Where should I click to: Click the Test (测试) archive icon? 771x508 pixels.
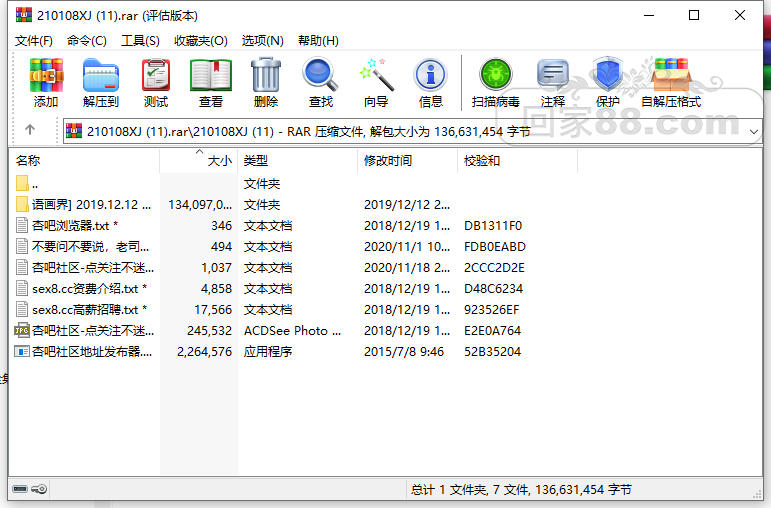coord(156,75)
